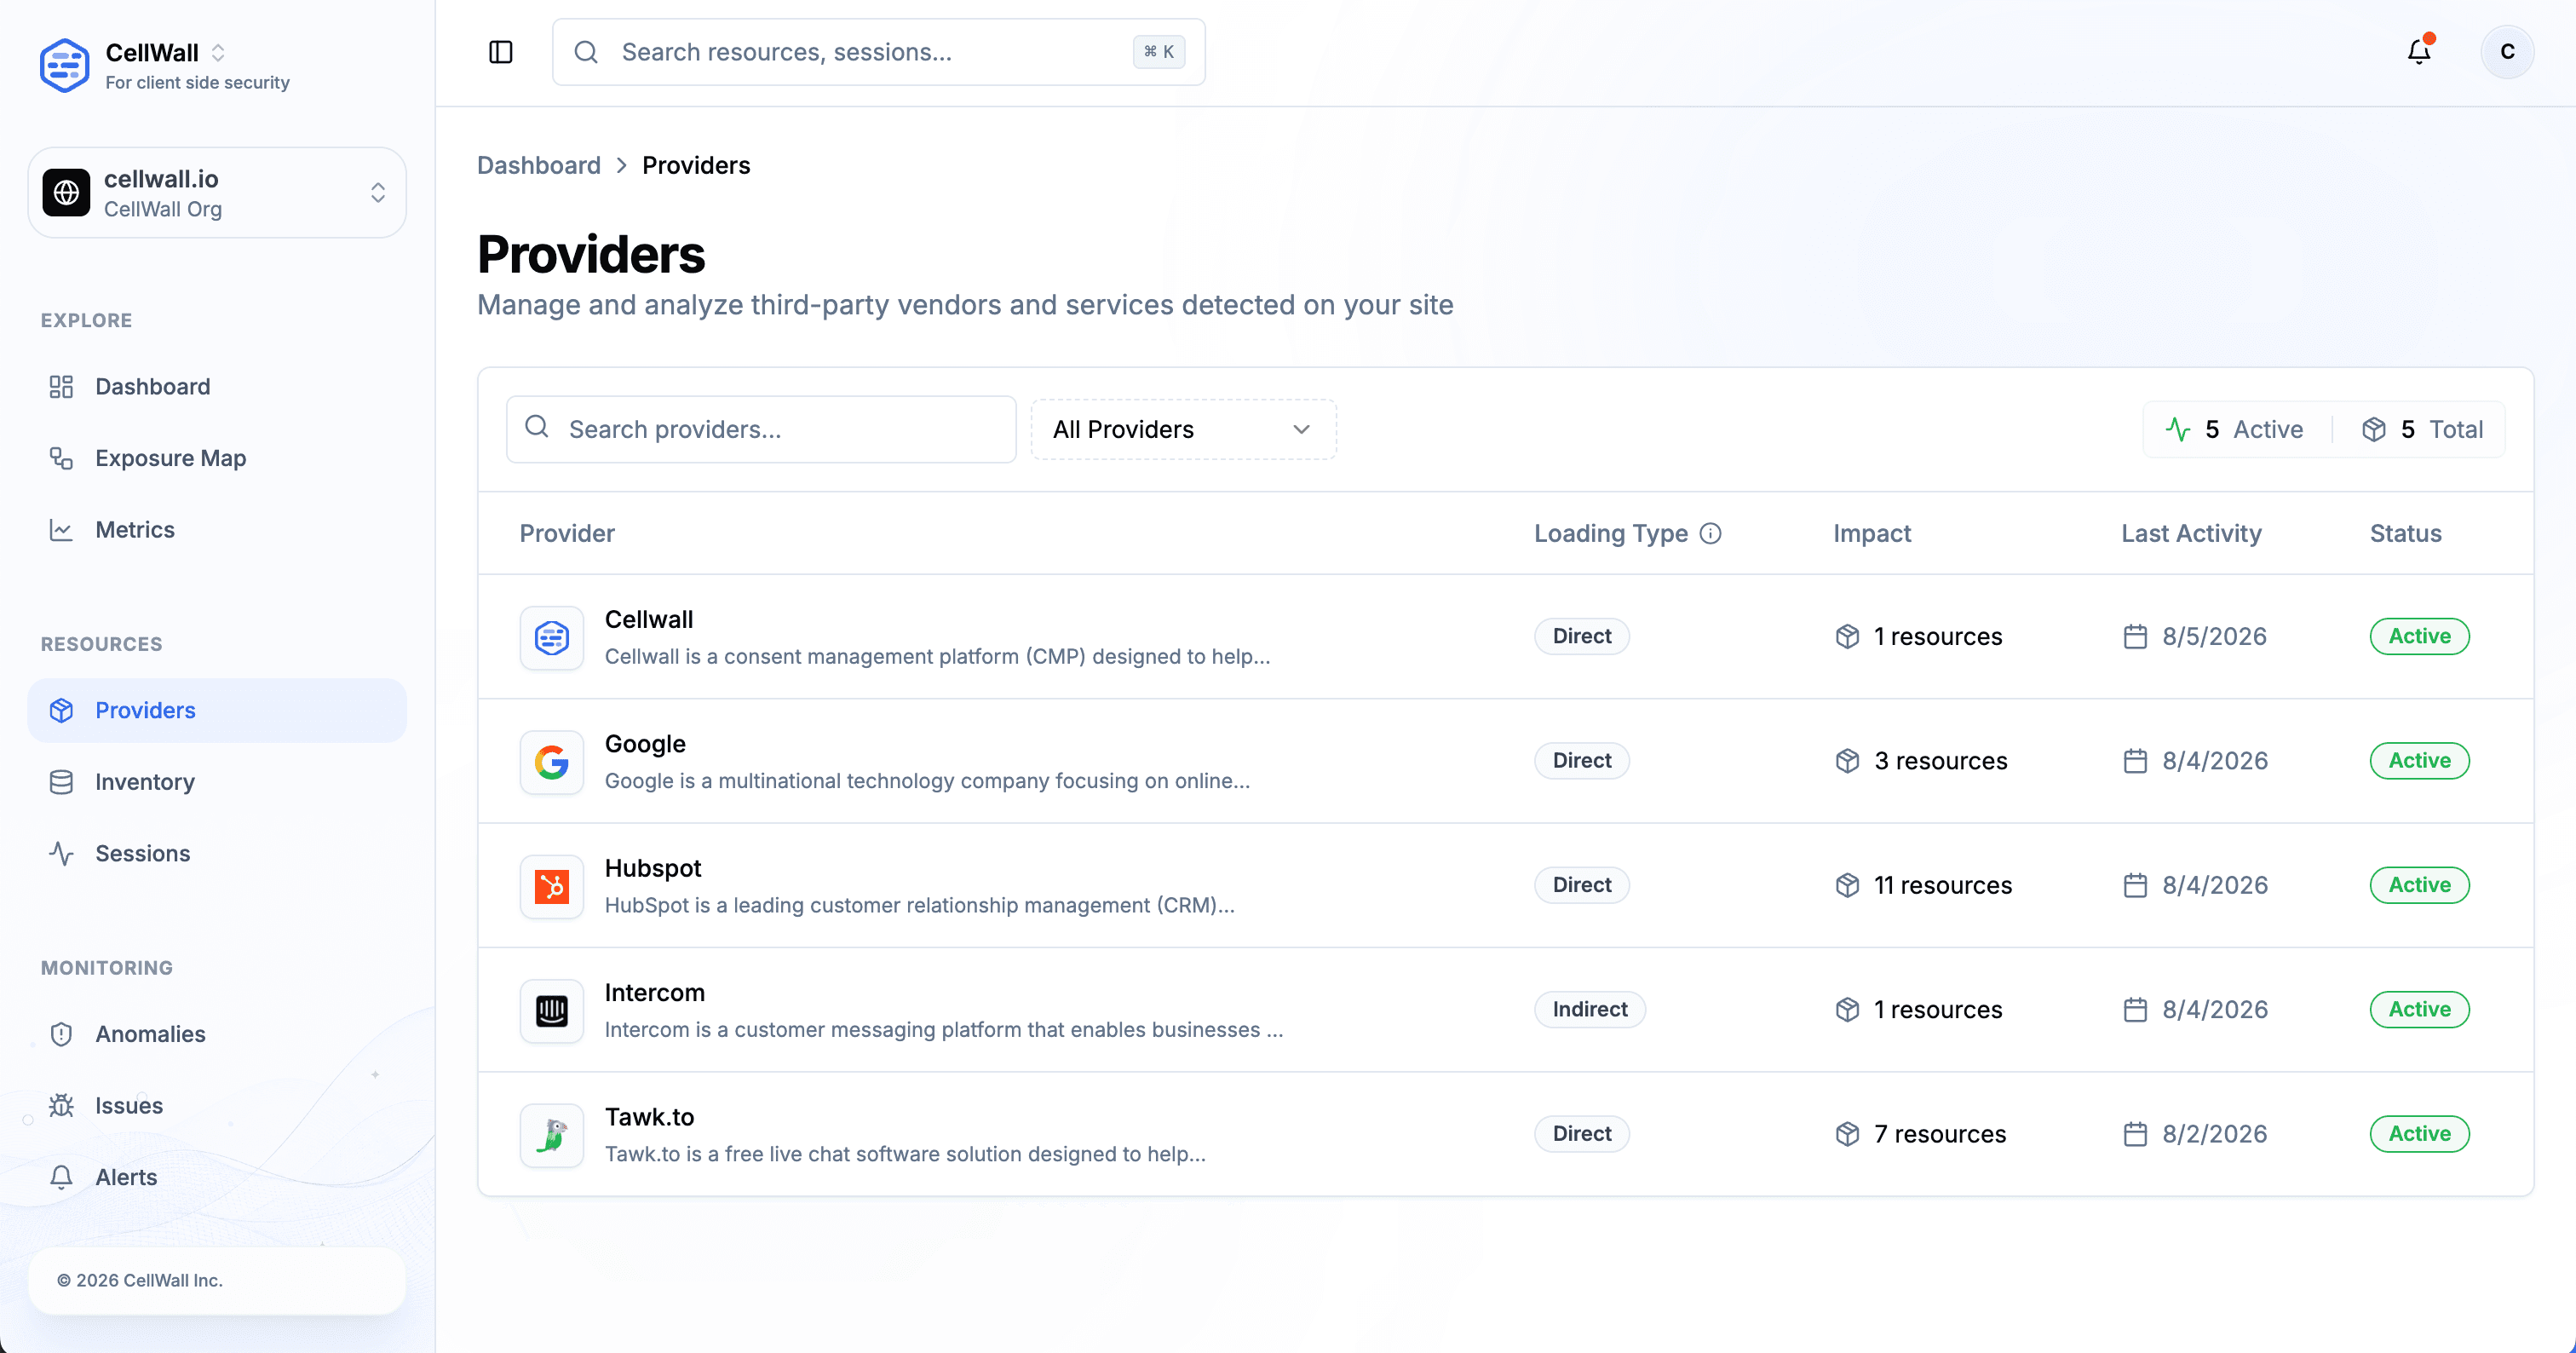This screenshot has width=2576, height=1353.
Task: Click the Inventory database icon
Action: tap(61, 782)
